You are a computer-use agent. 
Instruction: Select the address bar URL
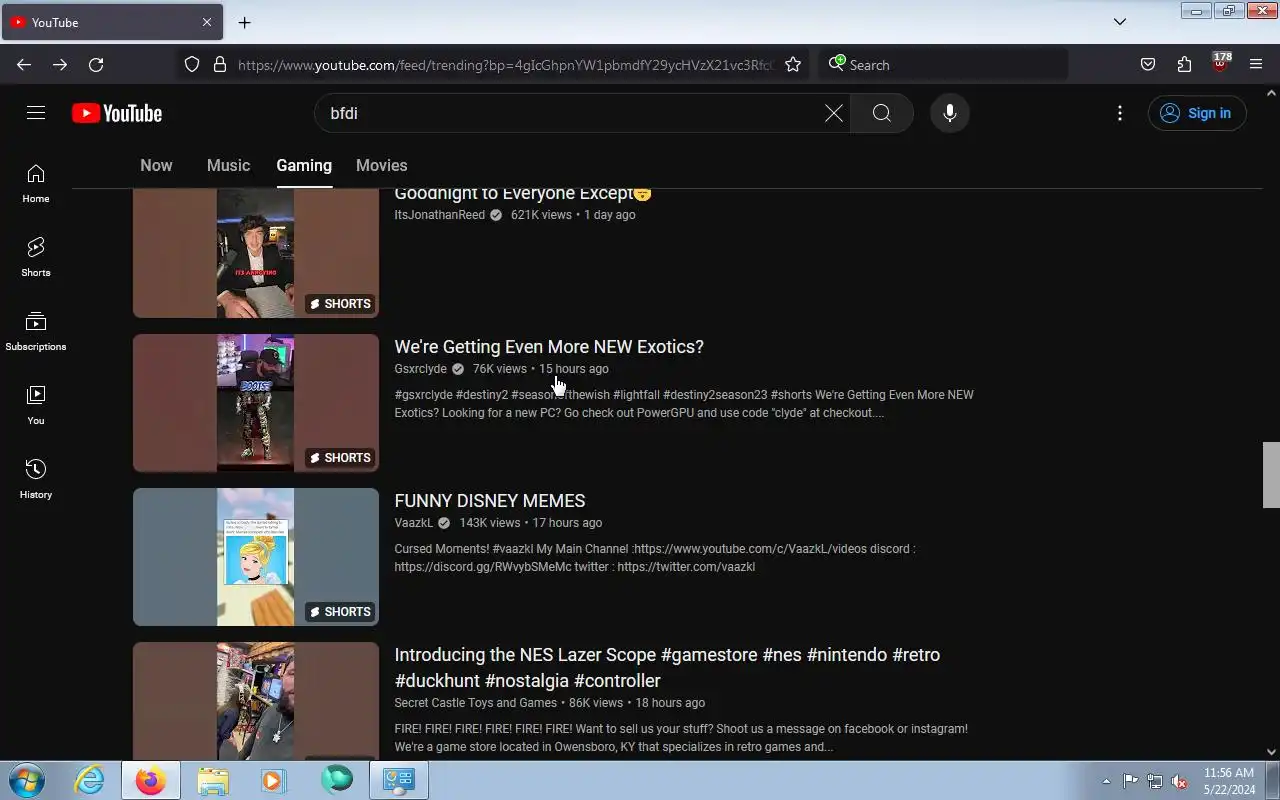tap(505, 65)
